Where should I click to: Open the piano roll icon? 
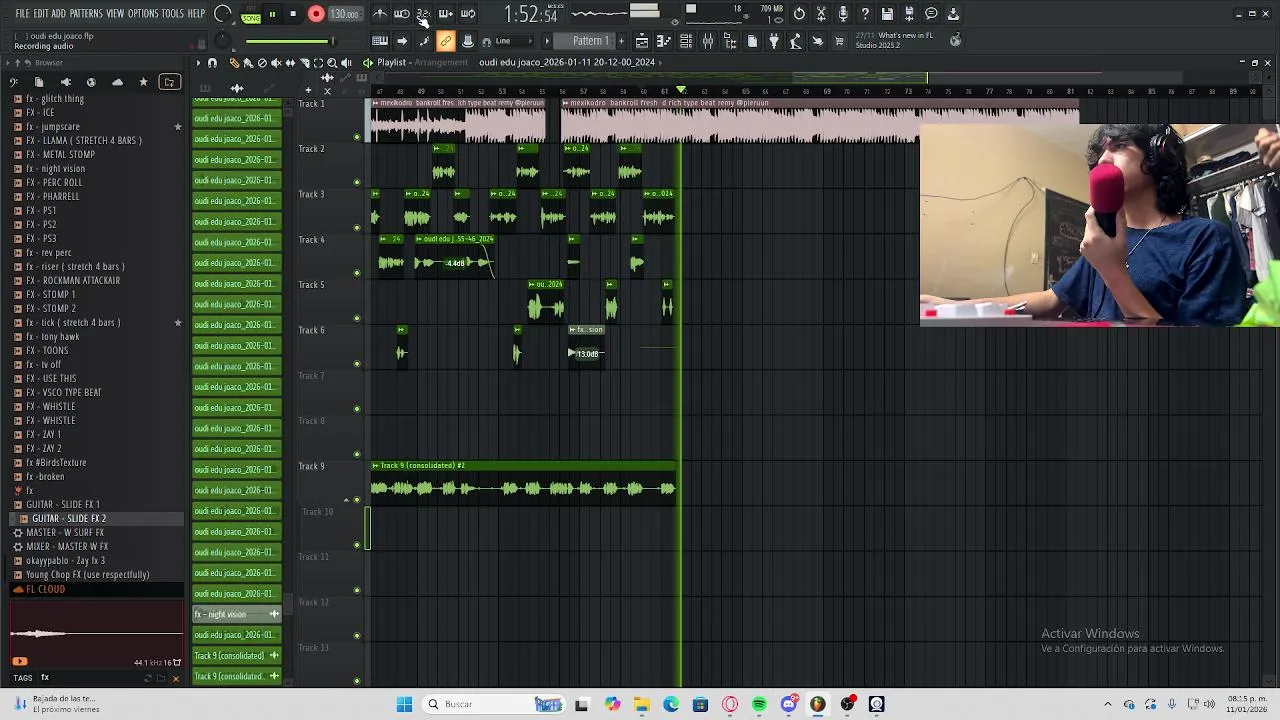click(x=664, y=41)
